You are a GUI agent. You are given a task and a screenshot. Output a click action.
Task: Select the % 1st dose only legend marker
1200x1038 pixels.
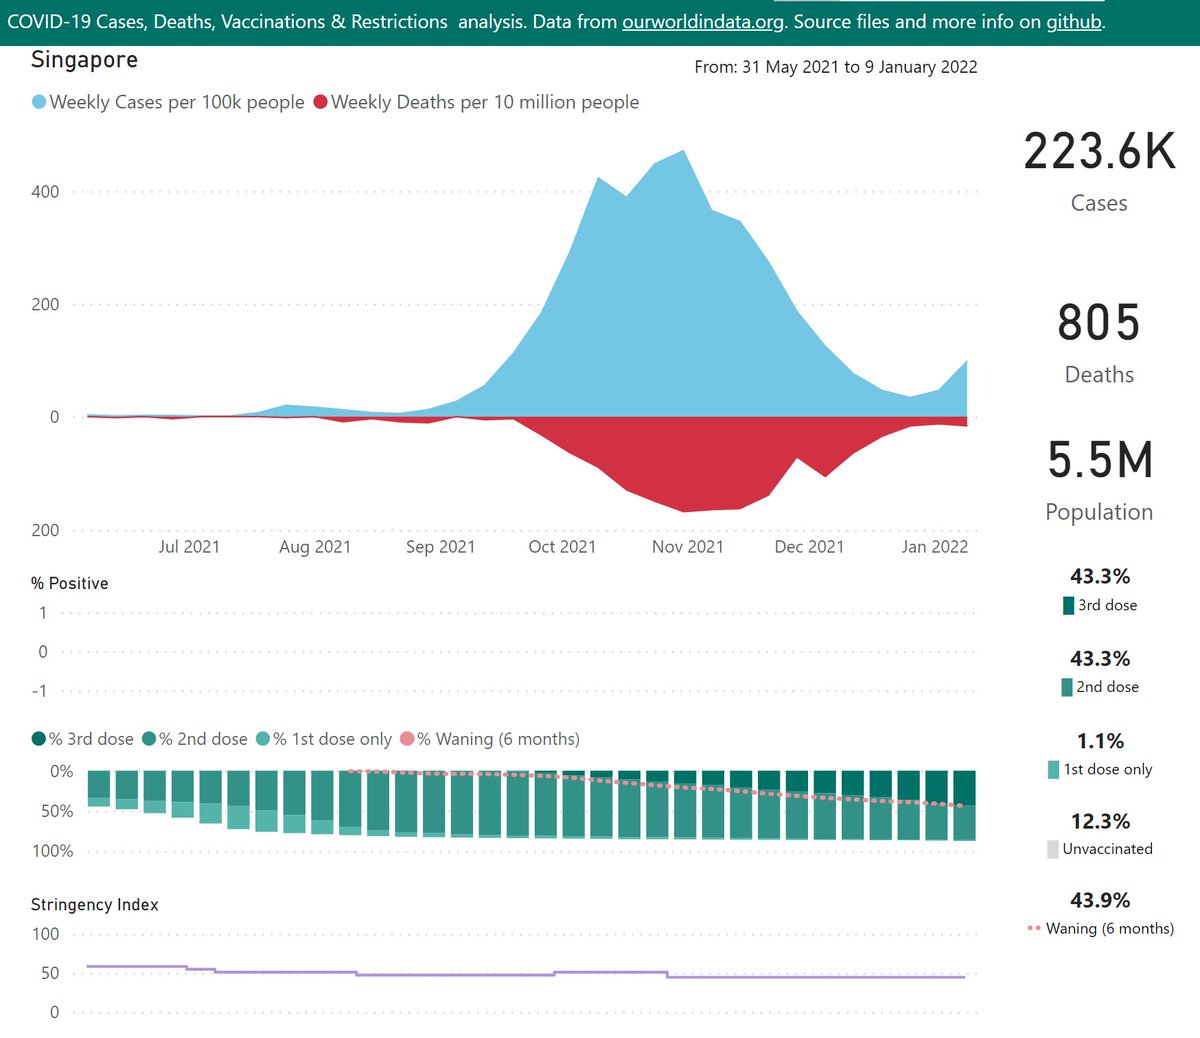click(x=263, y=739)
